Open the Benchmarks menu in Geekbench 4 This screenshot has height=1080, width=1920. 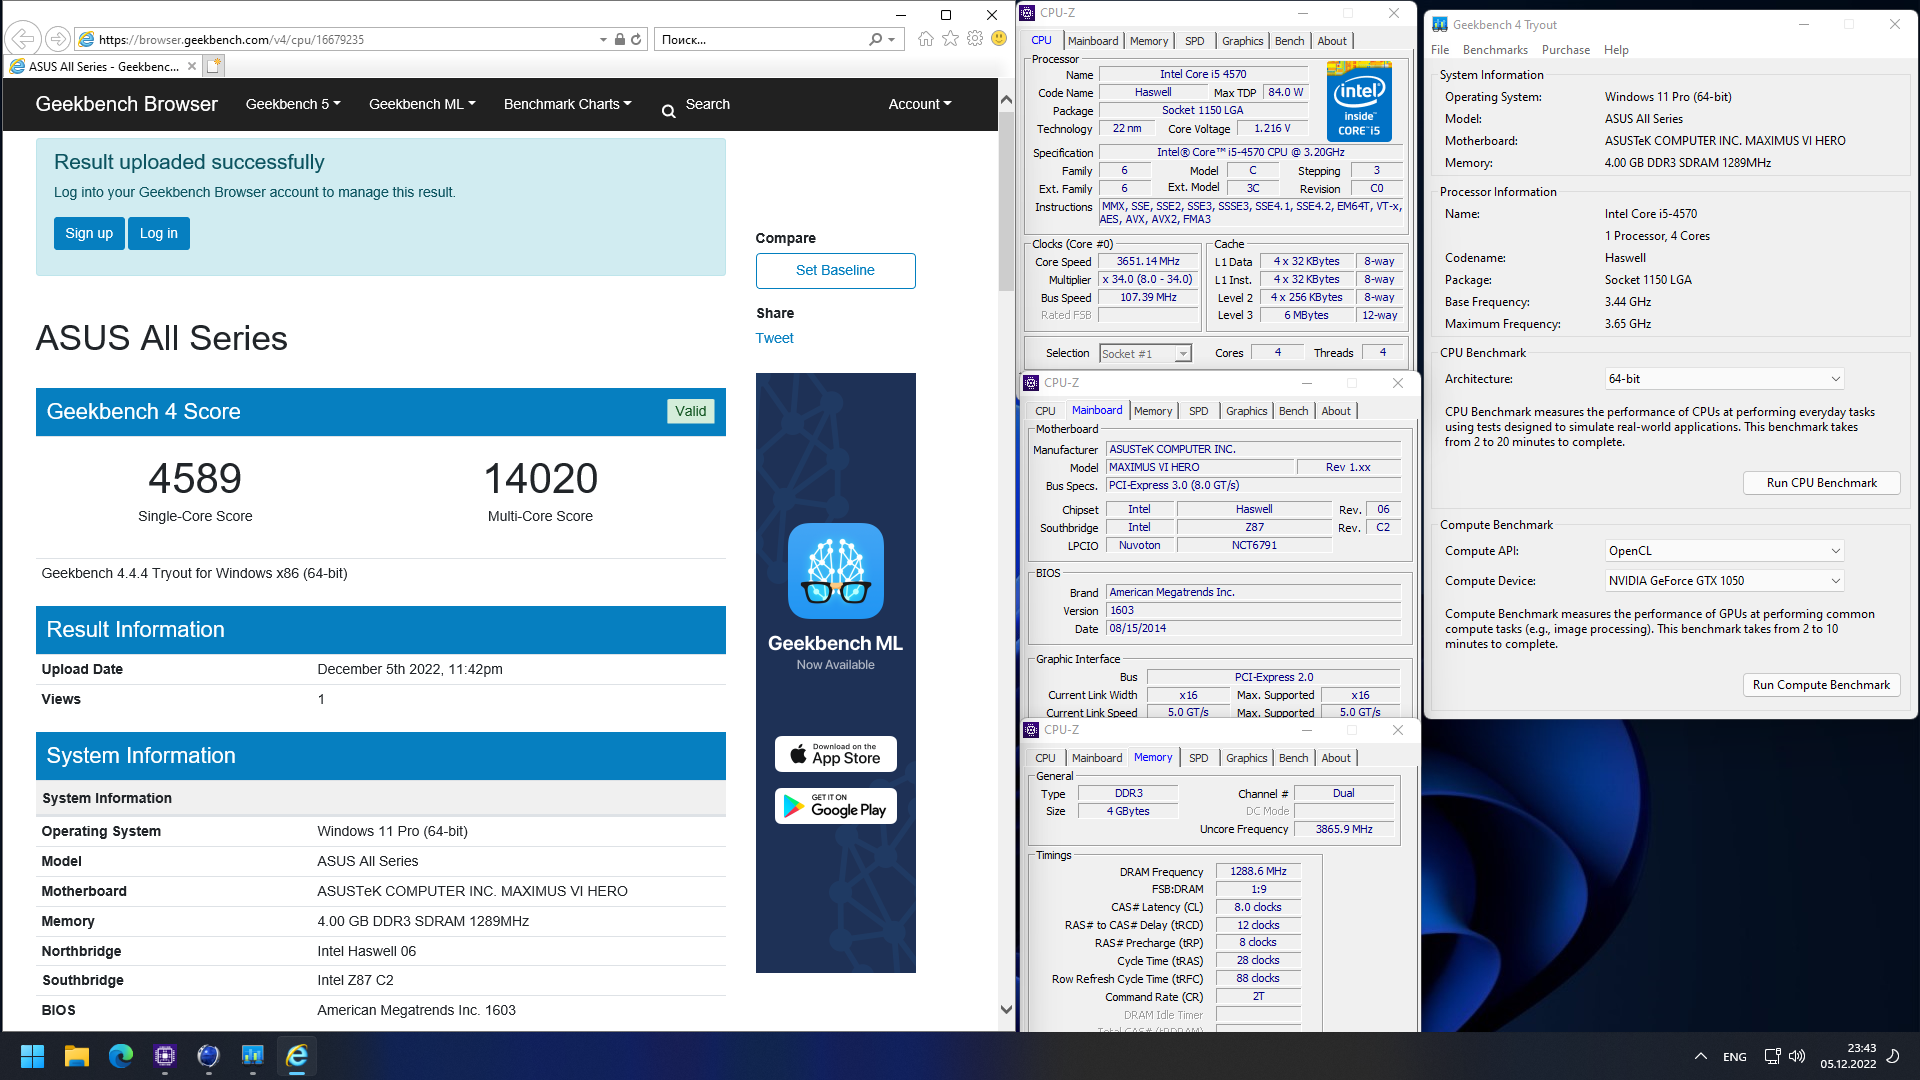[x=1495, y=50]
